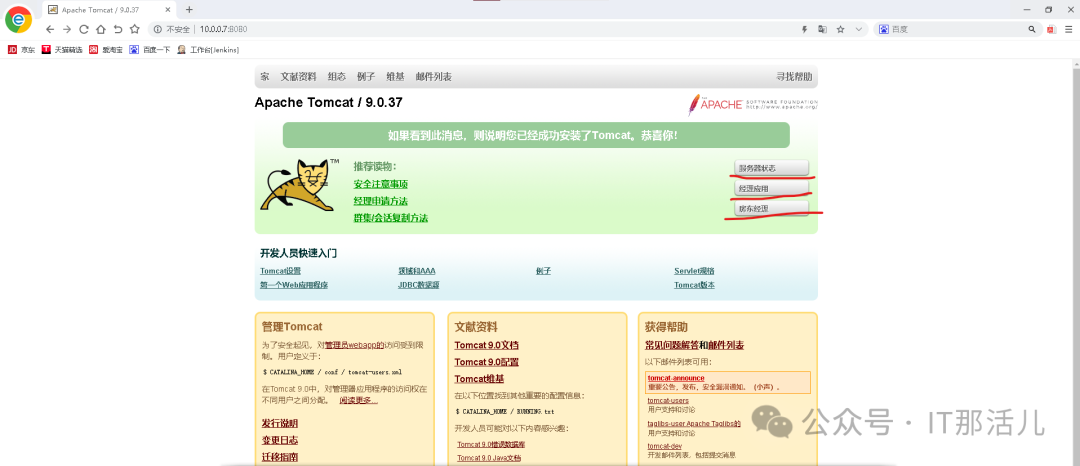The image size is (1080, 466).
Task: Expand the address bar chevron dropdown
Action: click(858, 30)
